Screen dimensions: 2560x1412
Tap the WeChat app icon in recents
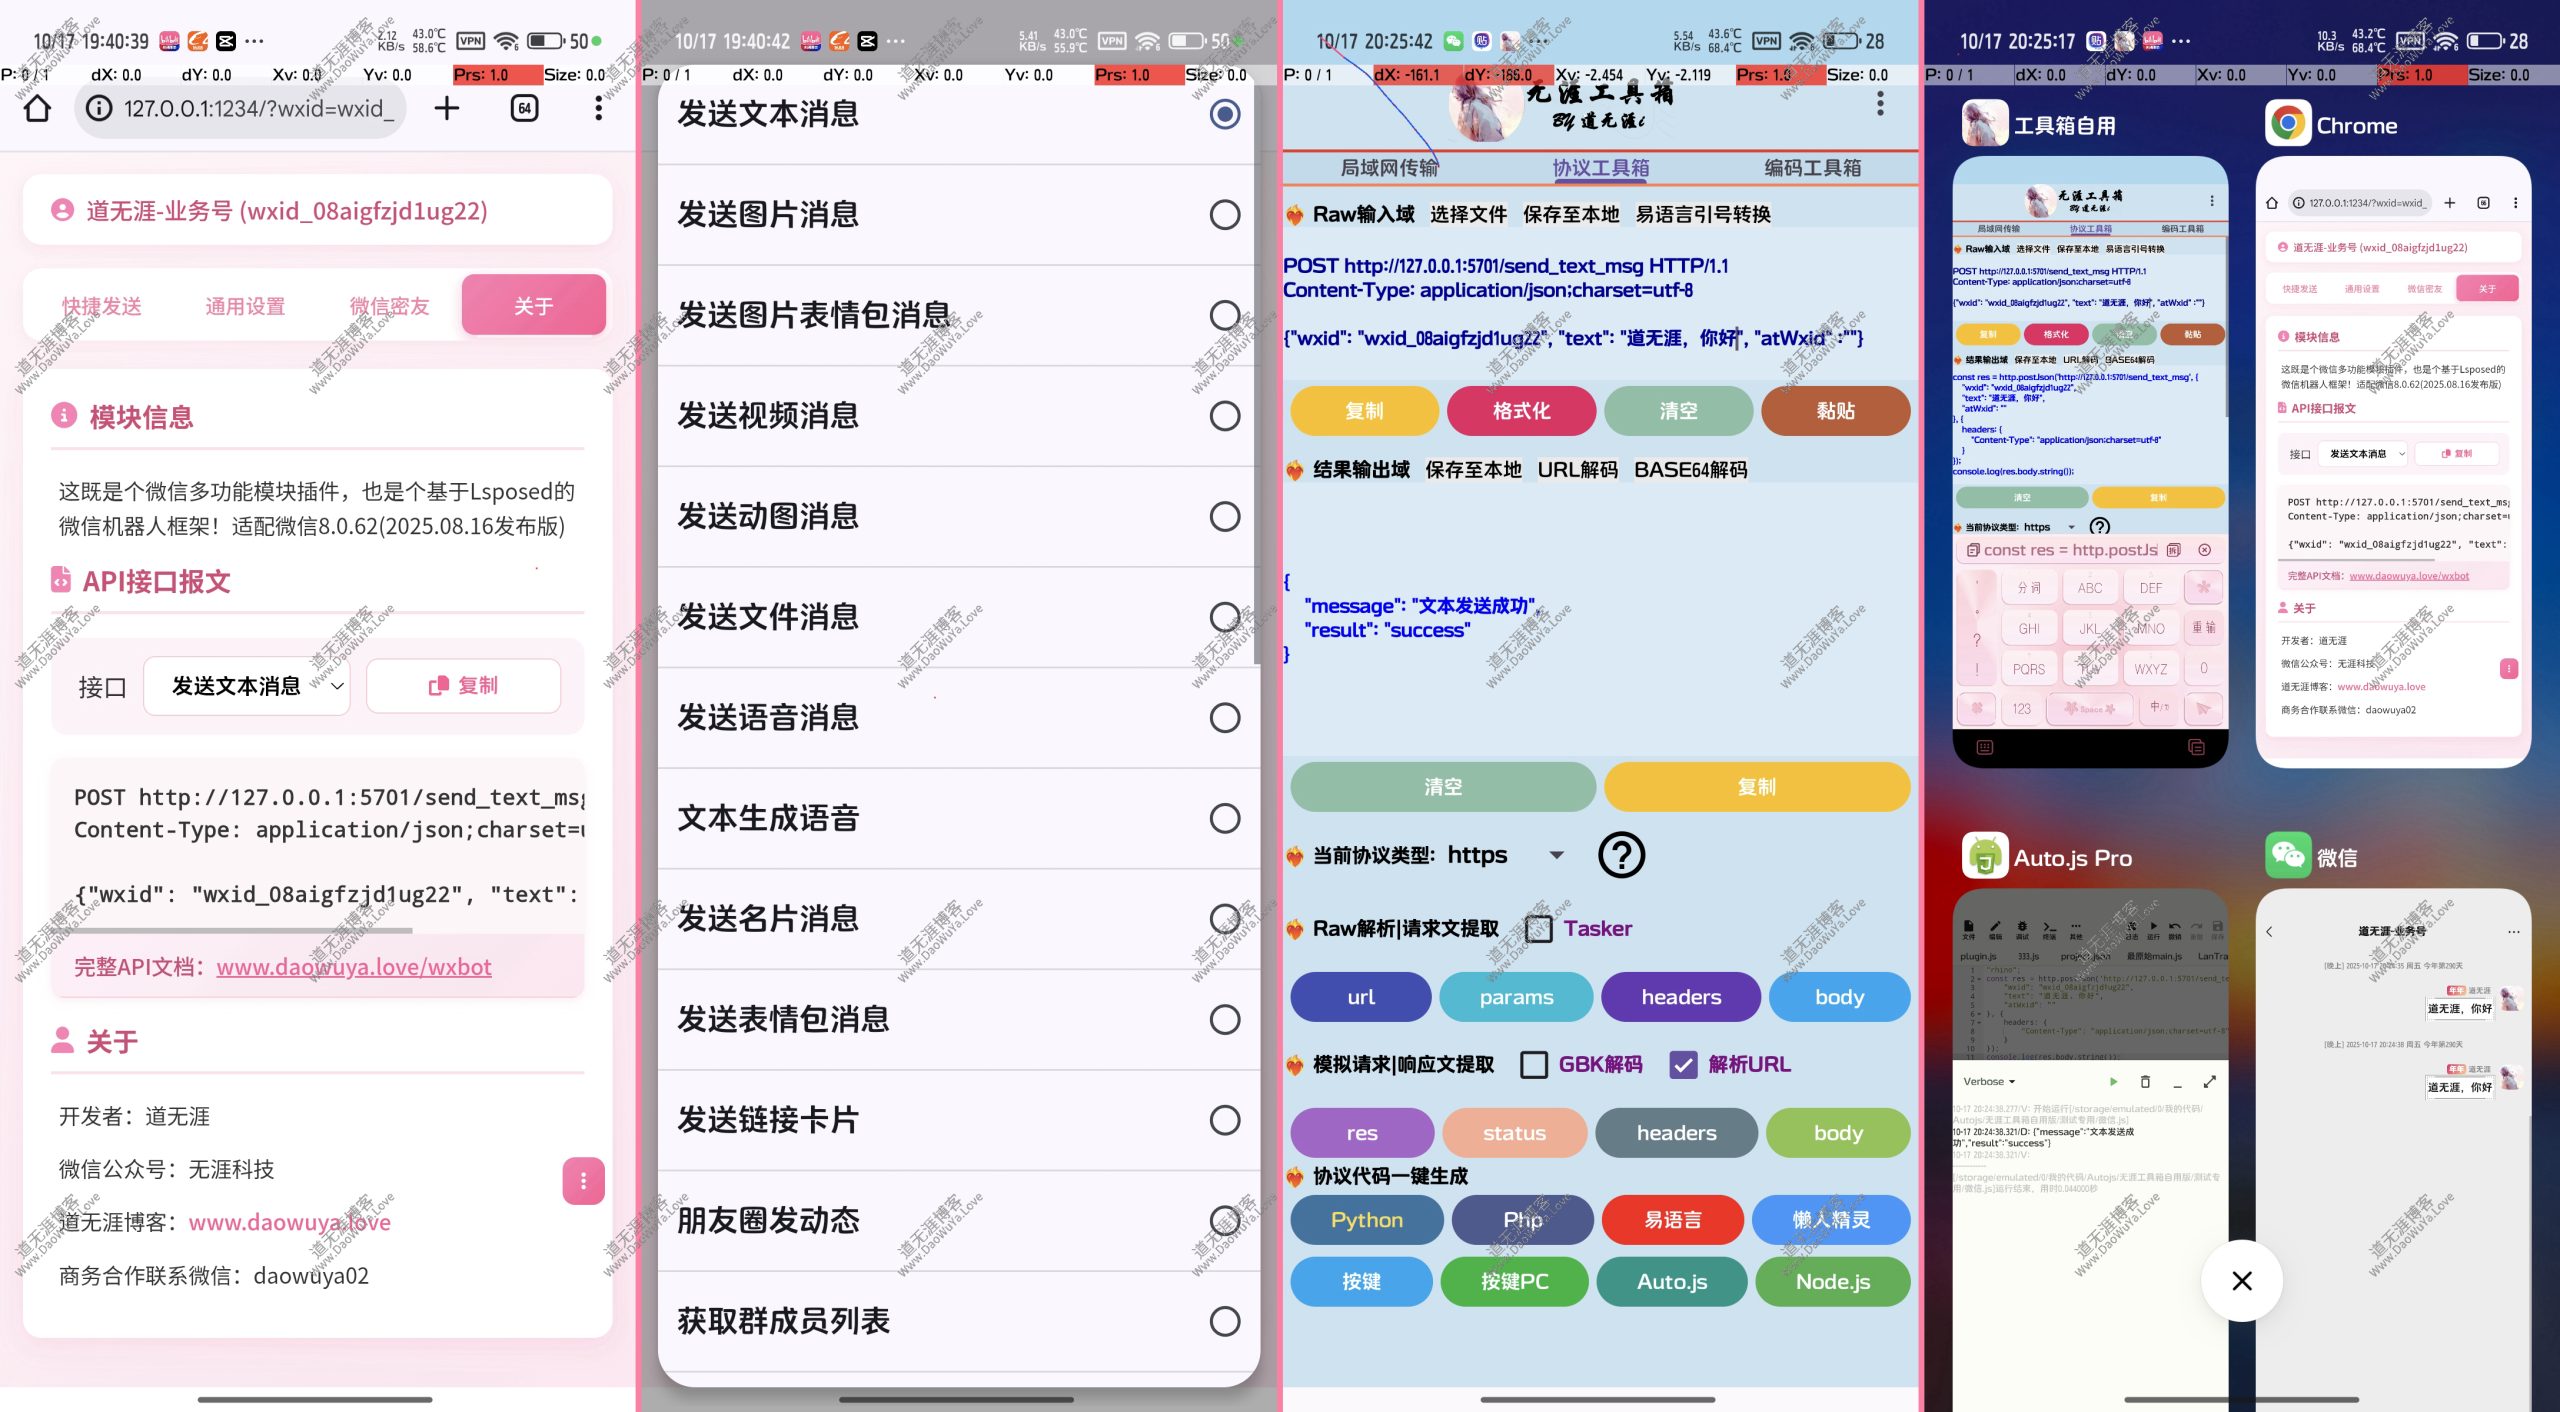tap(2288, 856)
